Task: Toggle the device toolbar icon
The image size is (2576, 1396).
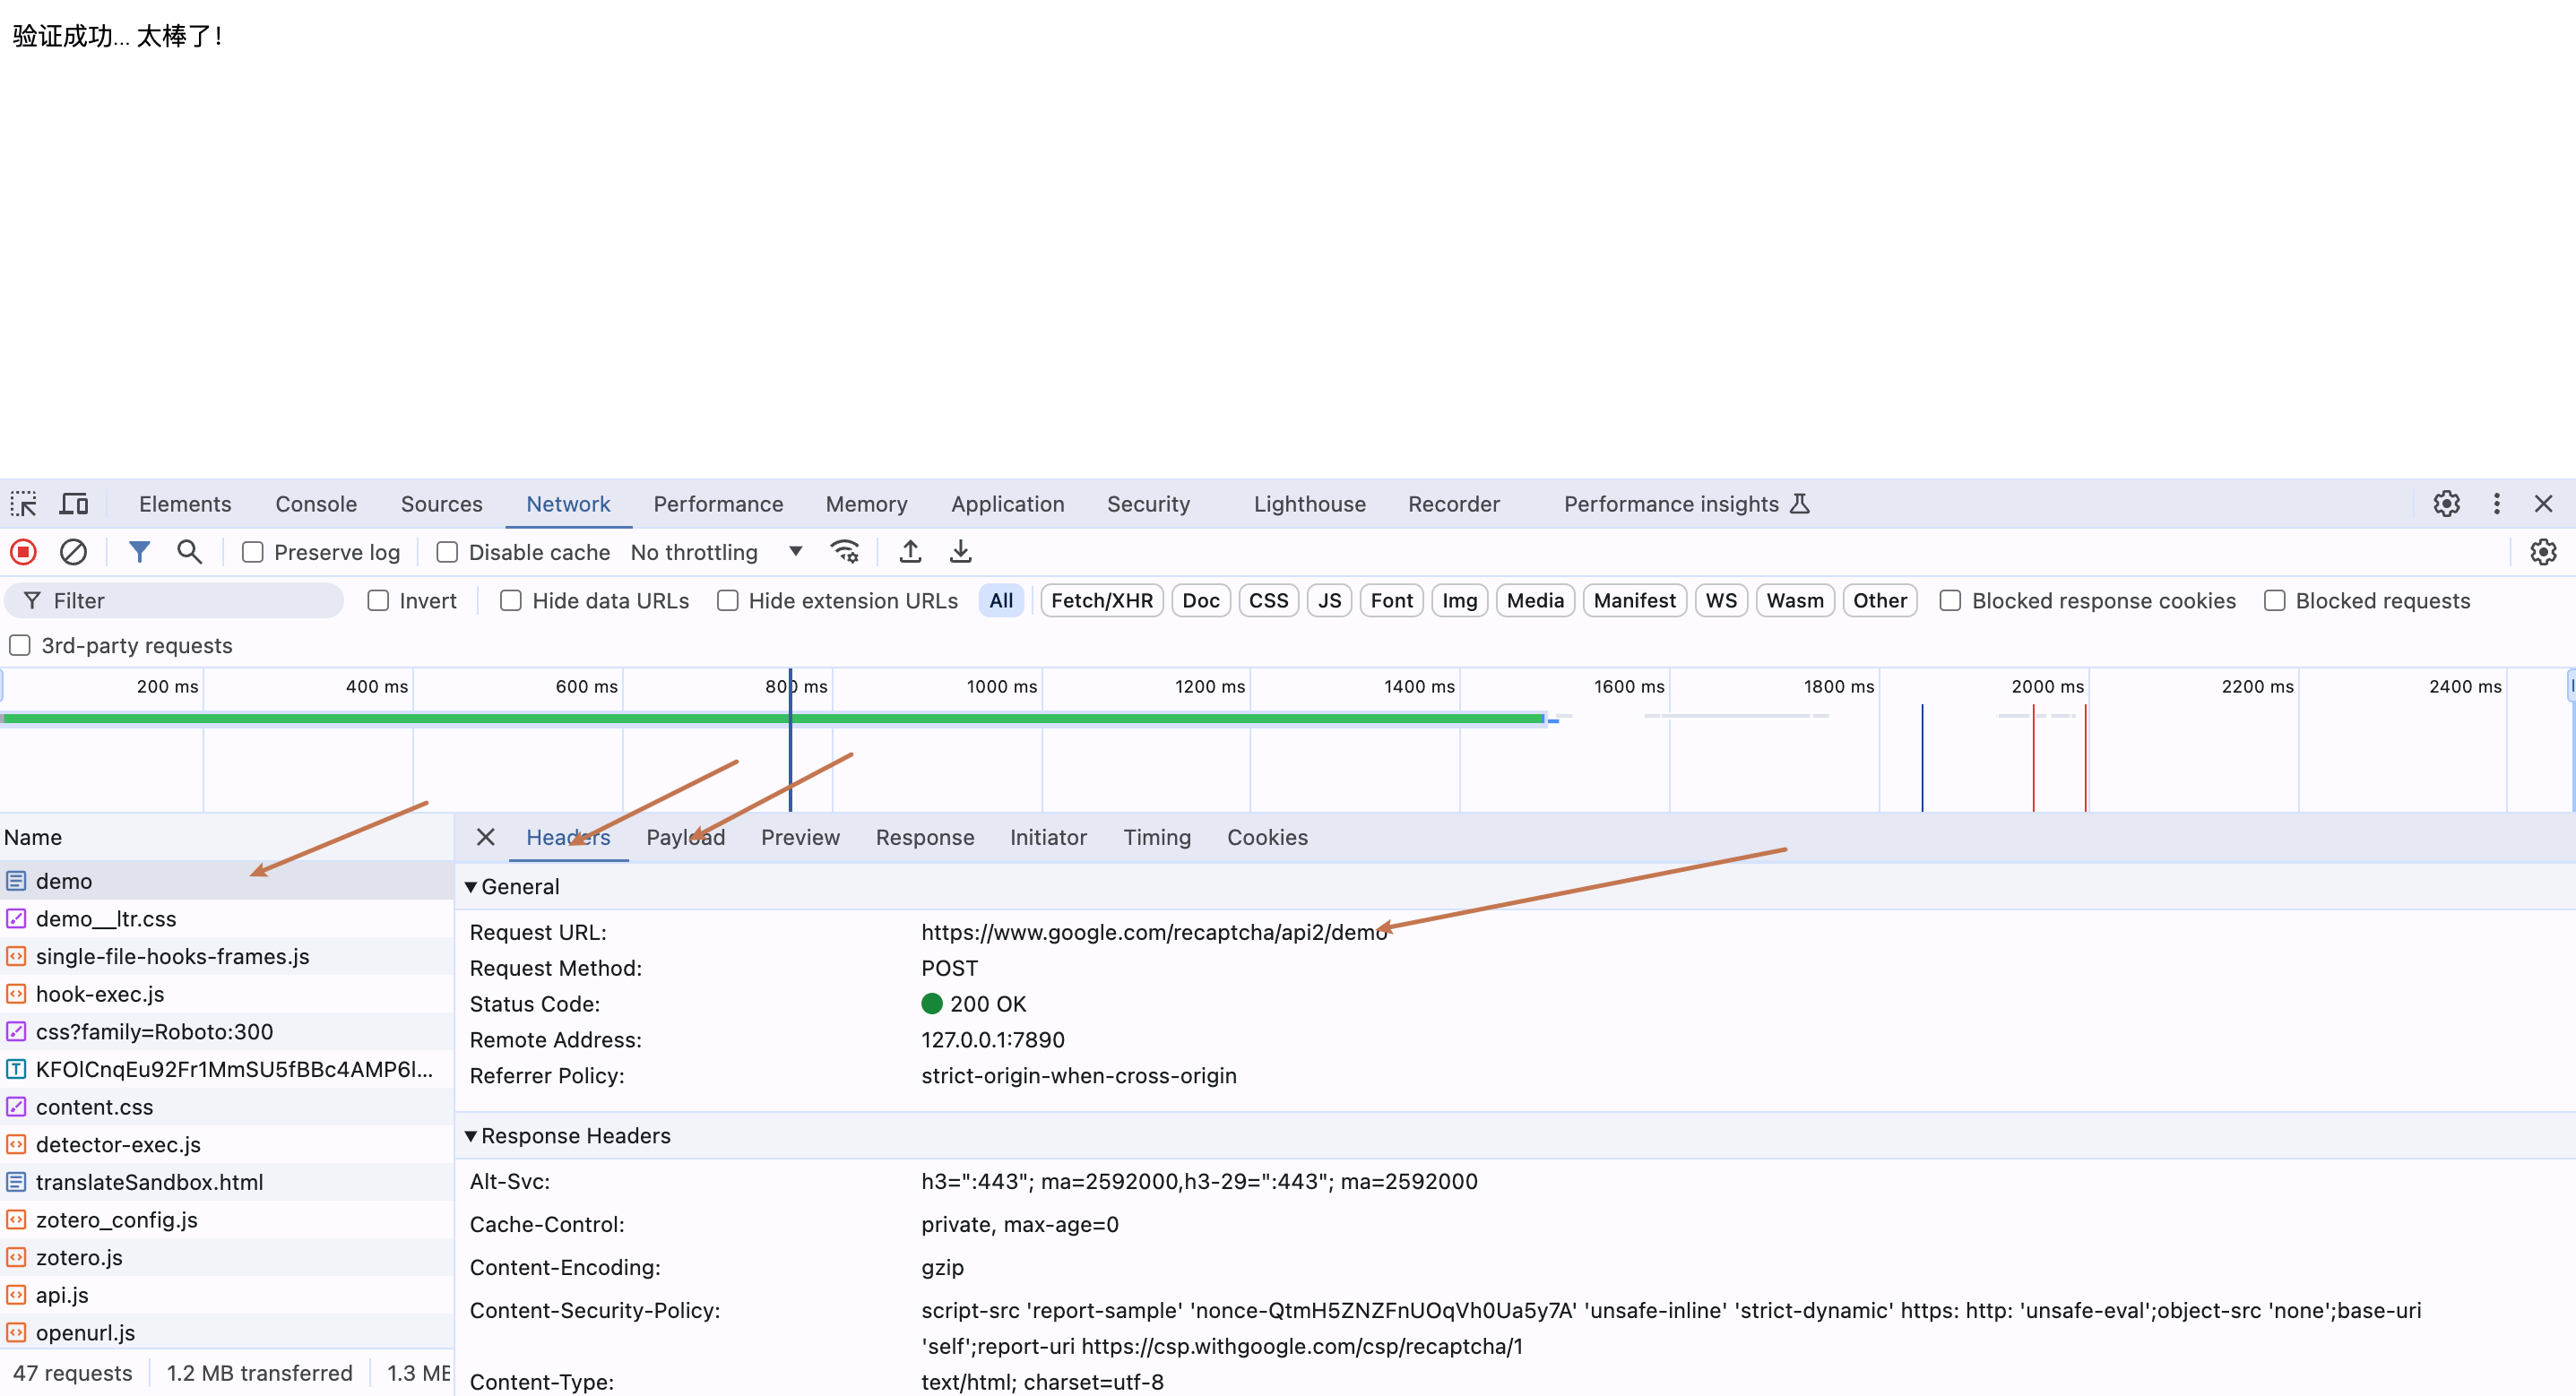Action: [74, 504]
